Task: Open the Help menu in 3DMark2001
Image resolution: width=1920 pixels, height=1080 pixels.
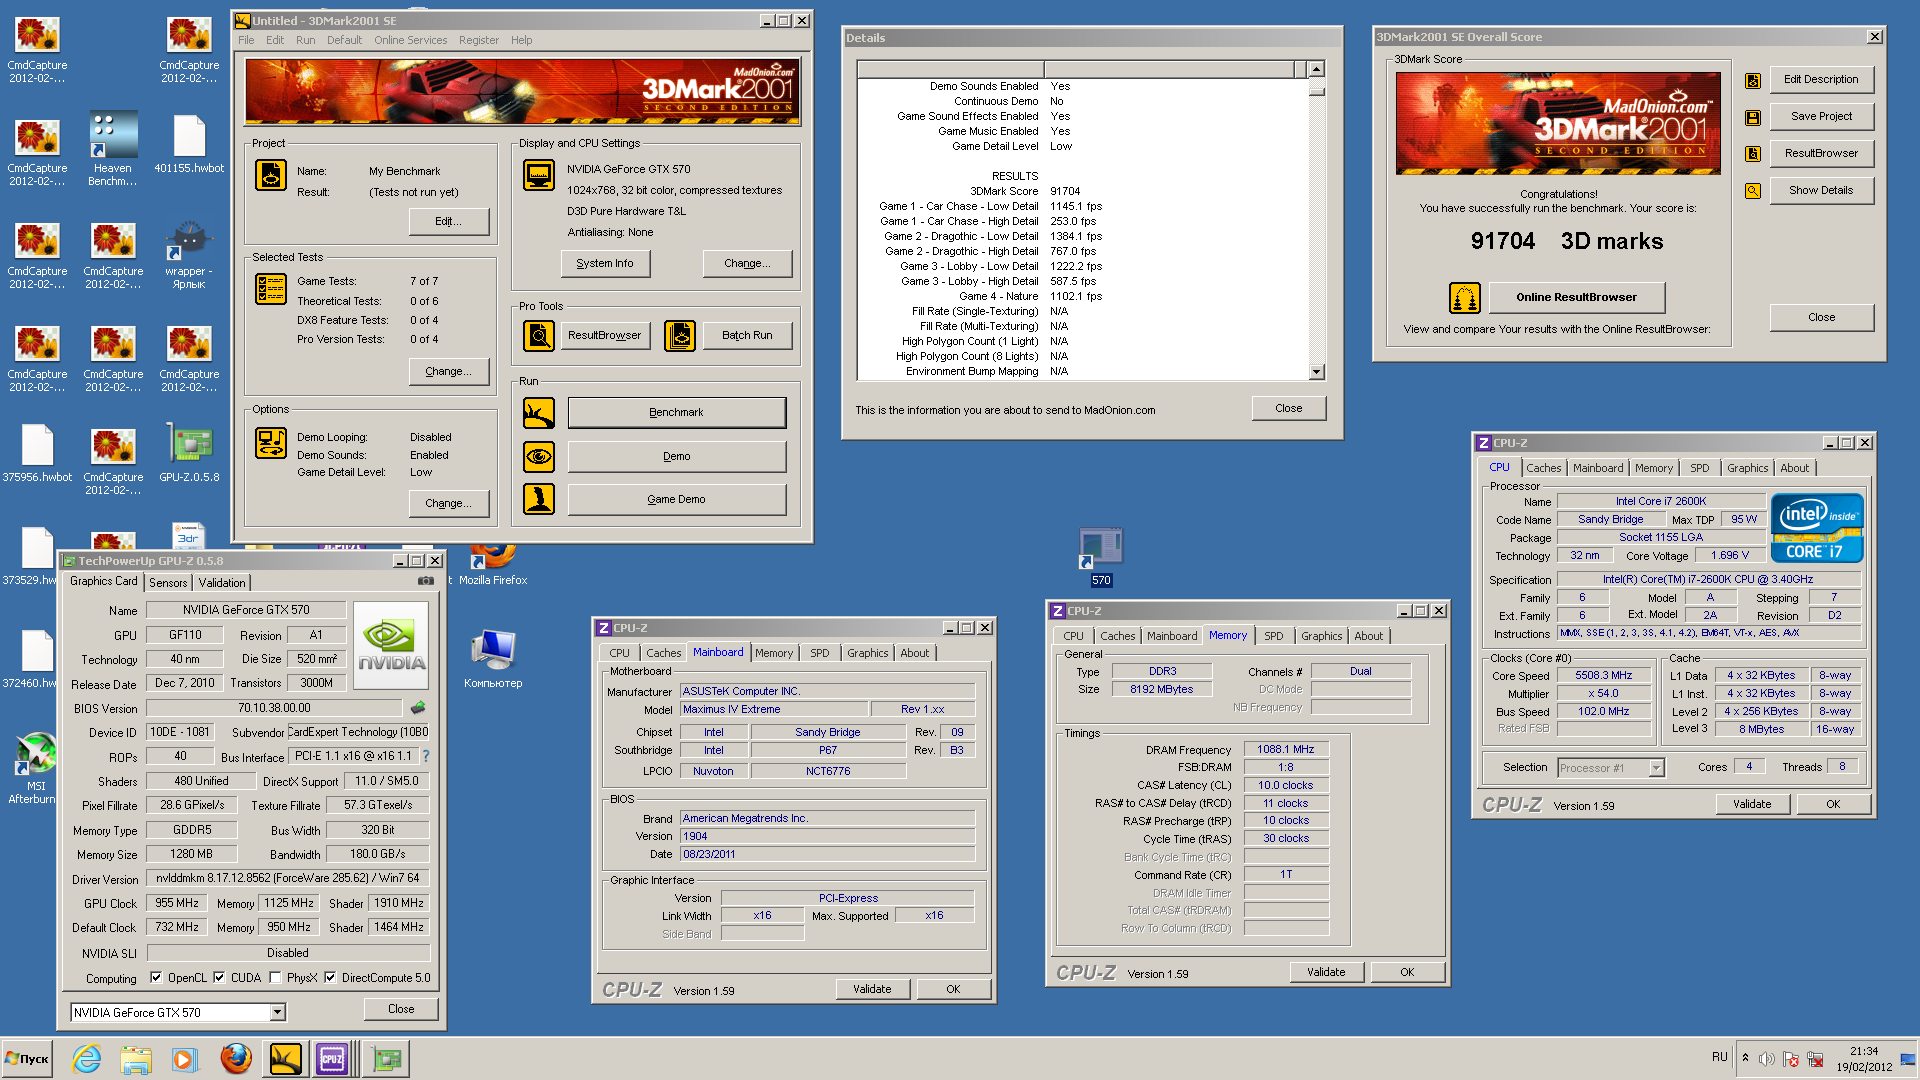Action: (x=521, y=40)
